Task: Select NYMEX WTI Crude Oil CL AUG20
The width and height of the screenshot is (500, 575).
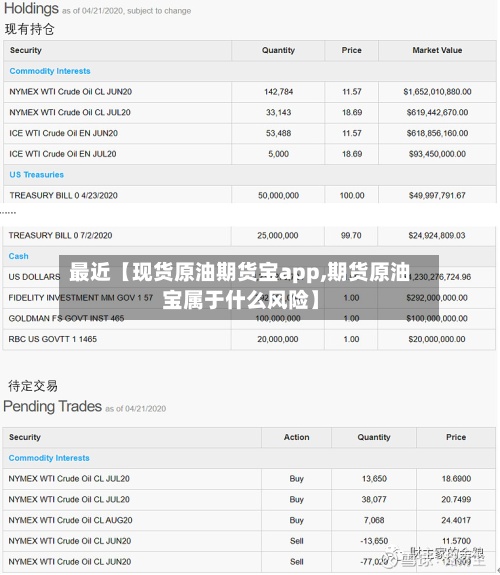Action: pos(70,520)
